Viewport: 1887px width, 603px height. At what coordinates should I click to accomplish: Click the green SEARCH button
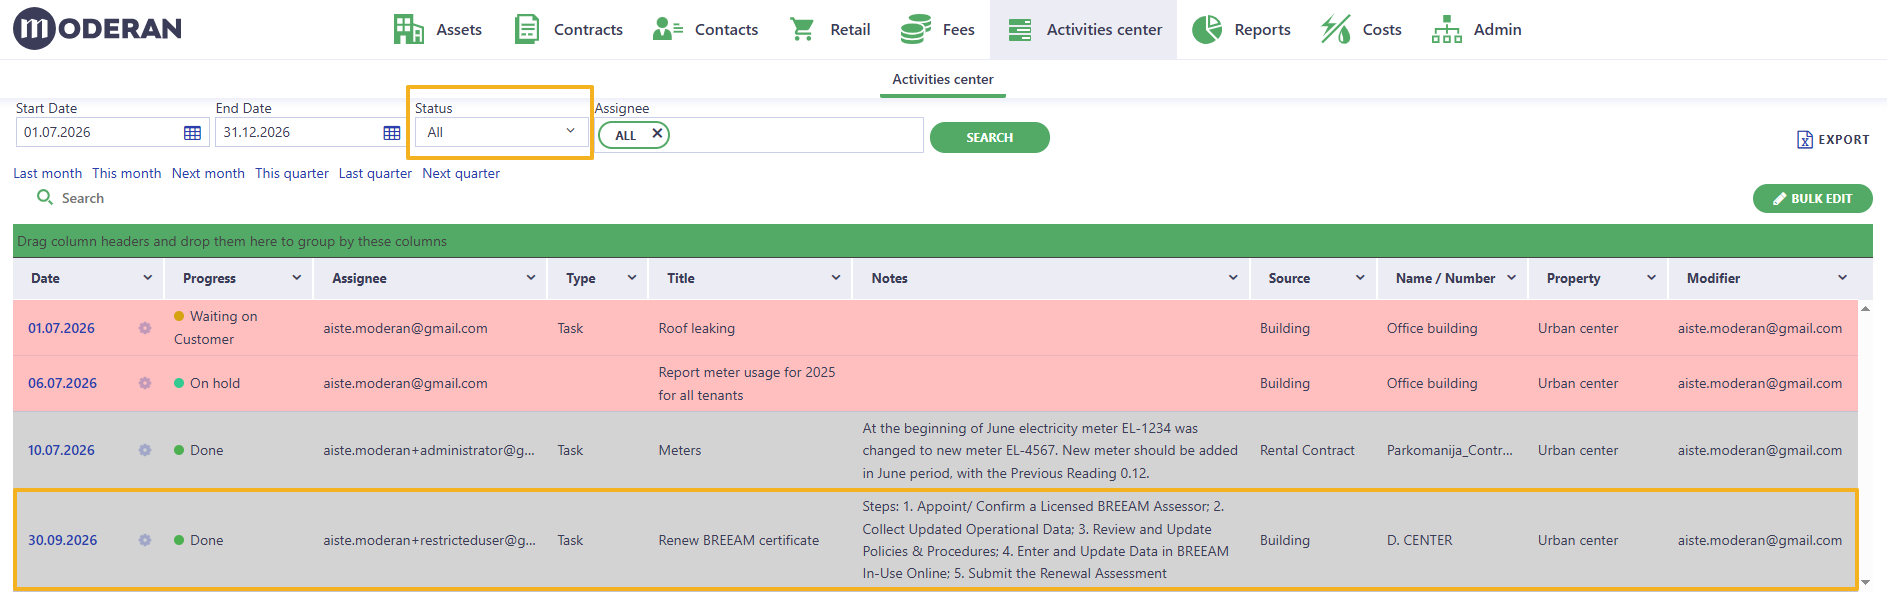pyautogui.click(x=989, y=137)
